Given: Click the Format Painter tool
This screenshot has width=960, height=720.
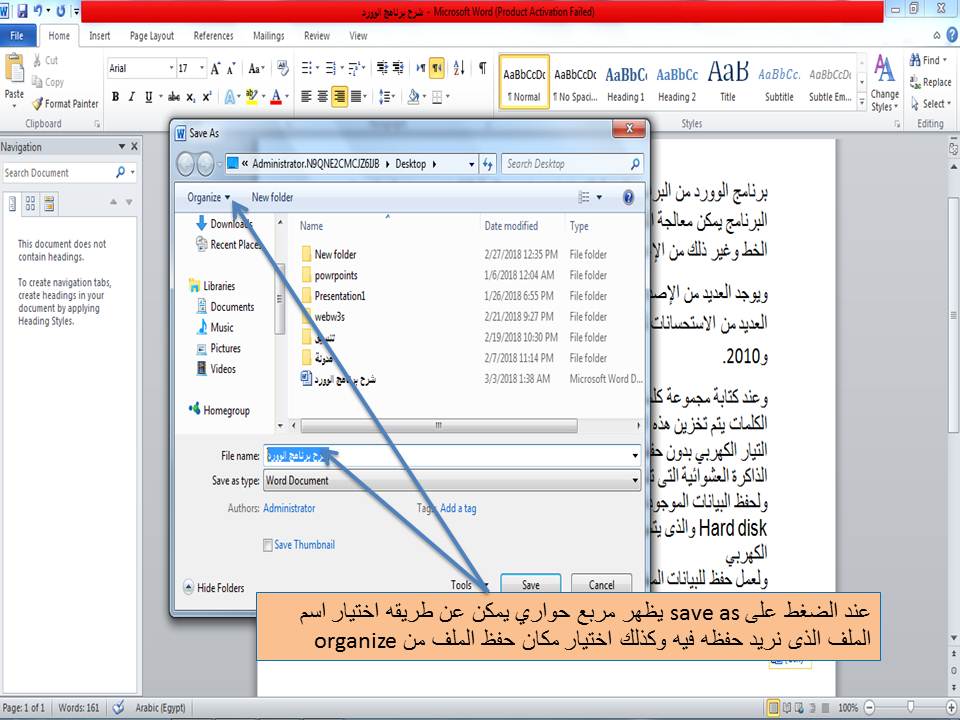Looking at the screenshot, I should pos(66,104).
